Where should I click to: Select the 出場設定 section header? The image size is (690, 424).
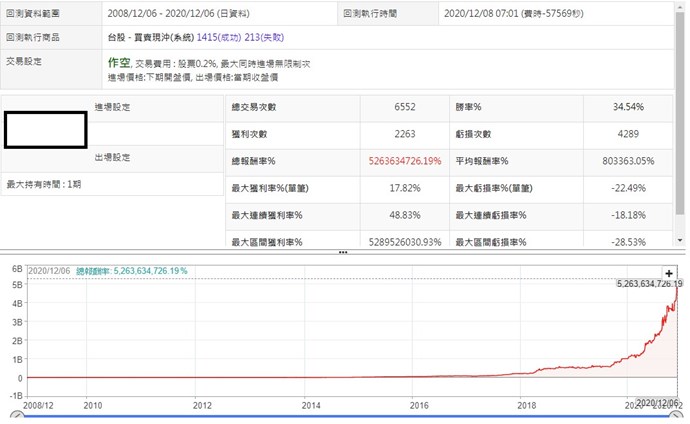click(x=112, y=157)
